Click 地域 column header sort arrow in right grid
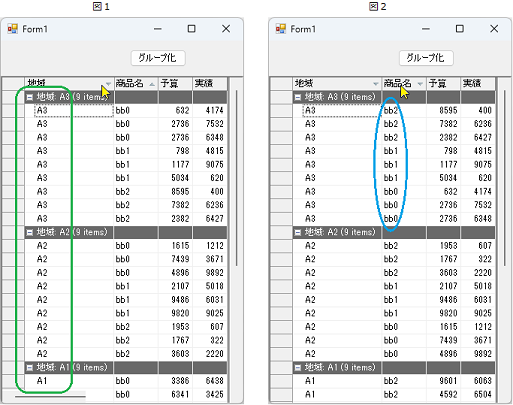The height and width of the screenshot is (405, 513). pyautogui.click(x=376, y=84)
